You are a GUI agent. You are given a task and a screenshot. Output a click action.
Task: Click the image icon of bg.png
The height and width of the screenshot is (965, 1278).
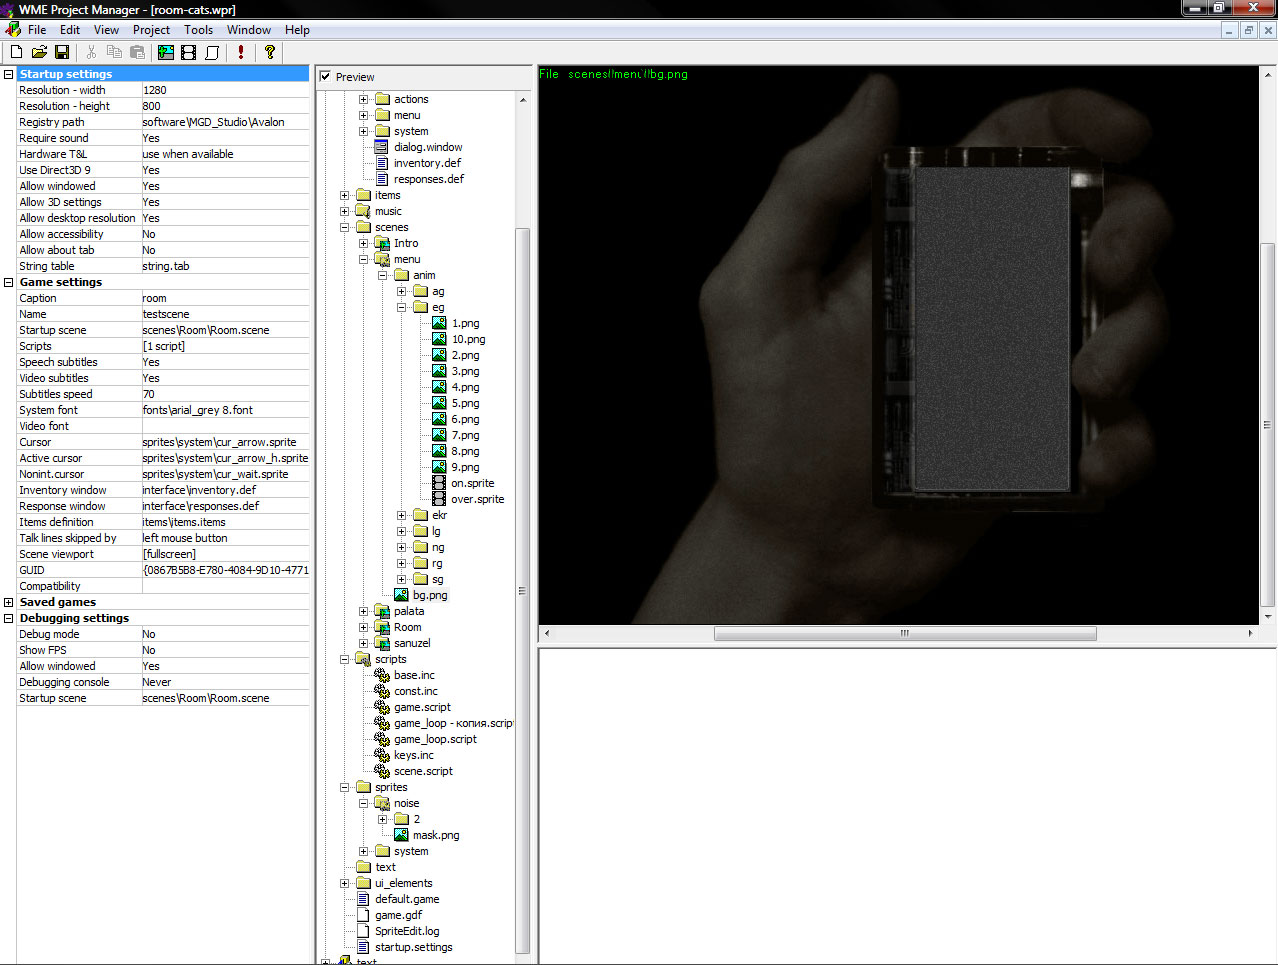tap(401, 595)
